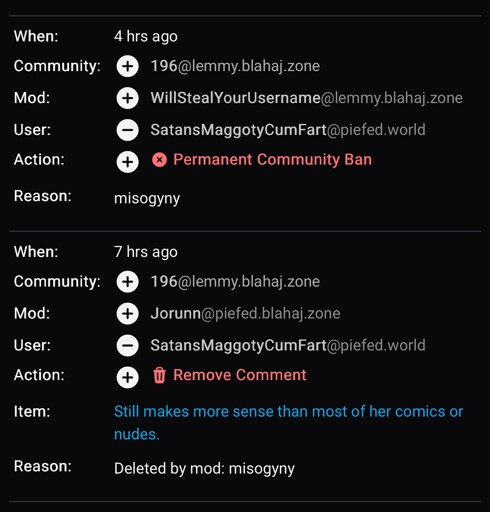
Task: Open removed comment link "Still makes more sense"
Action: pos(289,423)
